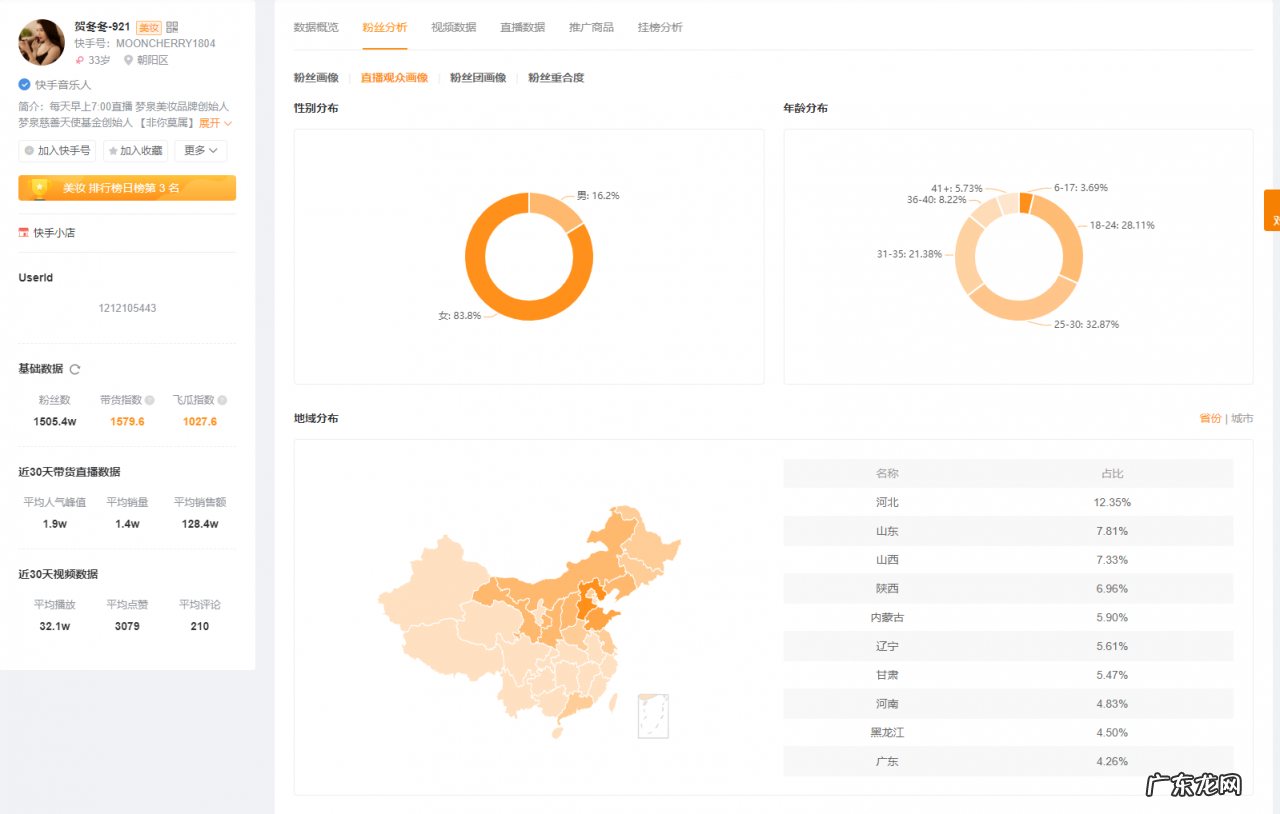Click the 加入收藏 button

(x=135, y=151)
